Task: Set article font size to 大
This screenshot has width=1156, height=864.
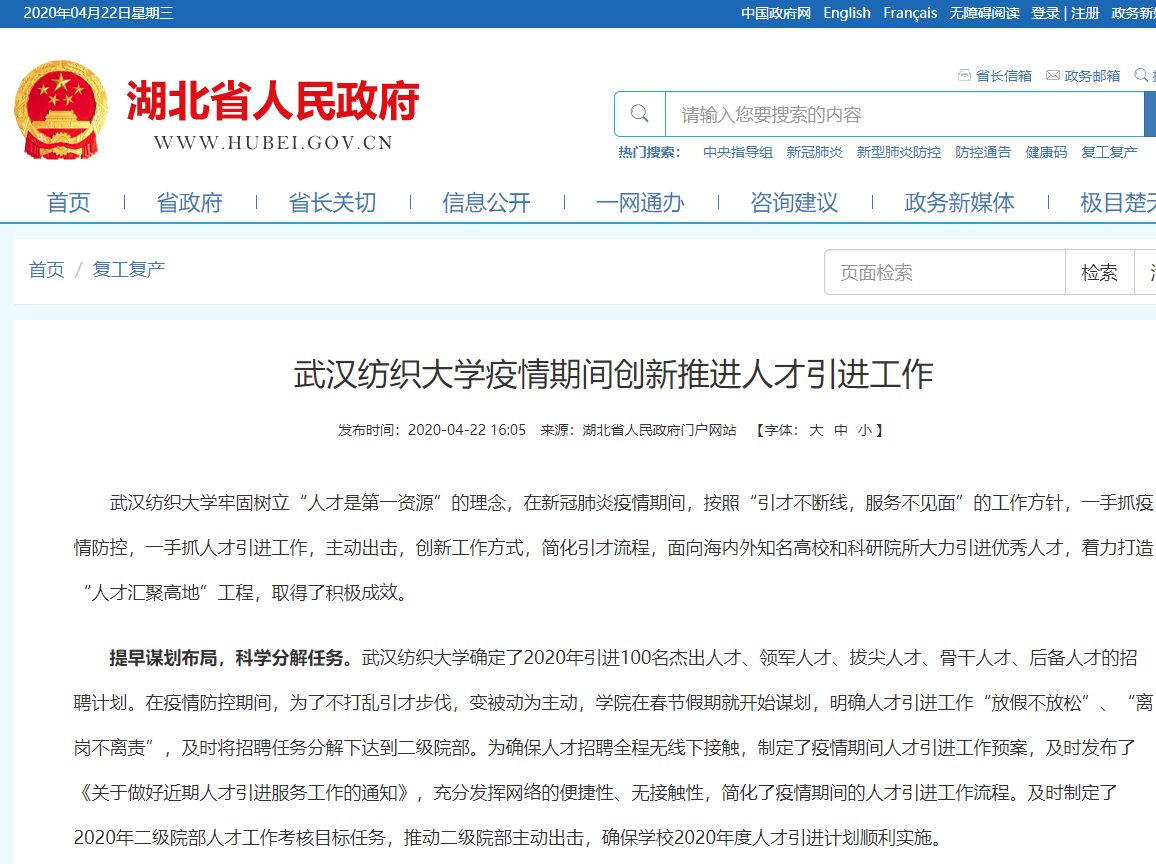Action: (x=816, y=430)
